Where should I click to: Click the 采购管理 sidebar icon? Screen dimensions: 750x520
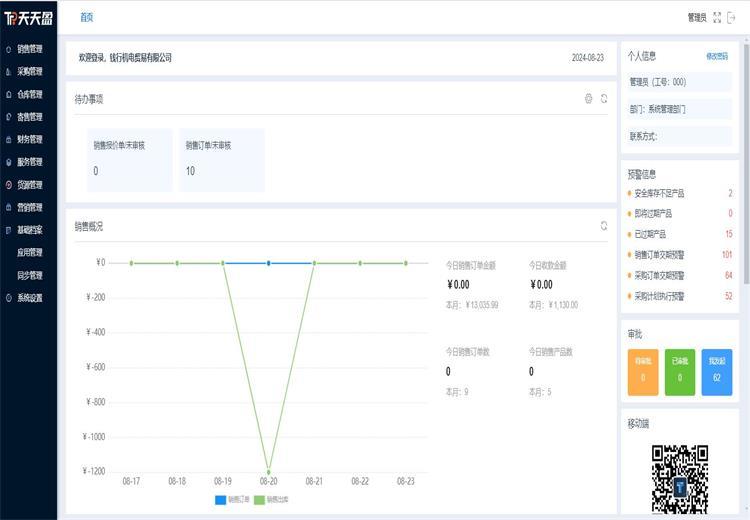(9, 72)
